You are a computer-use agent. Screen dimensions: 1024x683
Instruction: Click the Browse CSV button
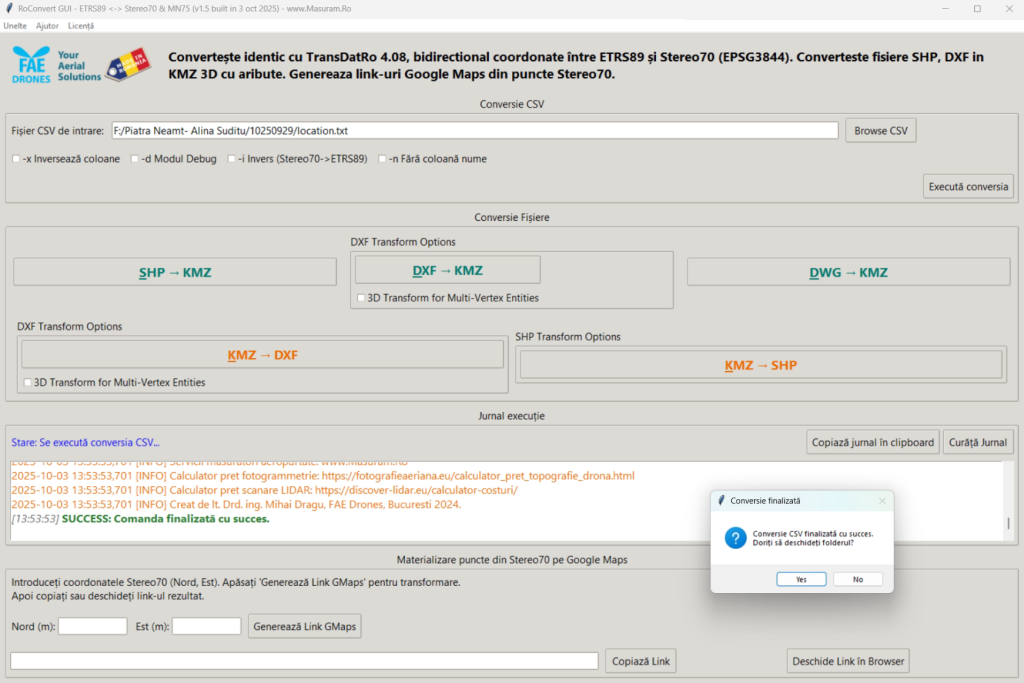[x=880, y=131]
